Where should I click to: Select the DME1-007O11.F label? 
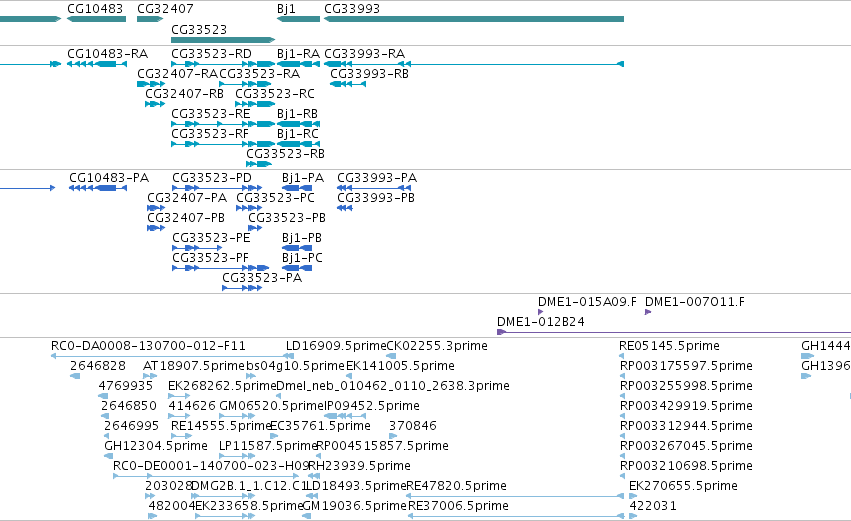[695, 302]
